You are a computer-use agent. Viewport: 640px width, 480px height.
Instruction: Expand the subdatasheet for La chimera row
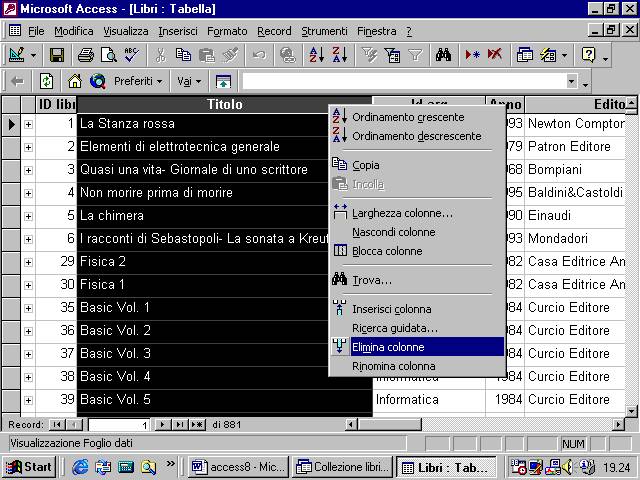tap(28, 216)
